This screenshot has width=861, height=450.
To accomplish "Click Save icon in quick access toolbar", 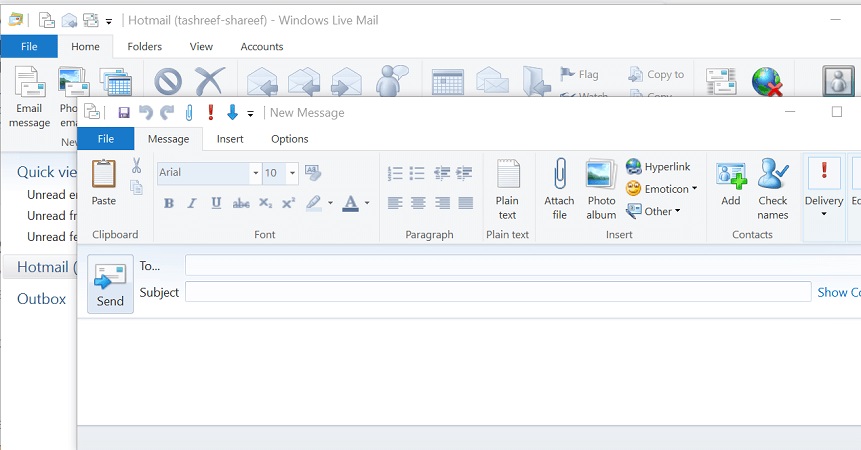I will coord(124,112).
